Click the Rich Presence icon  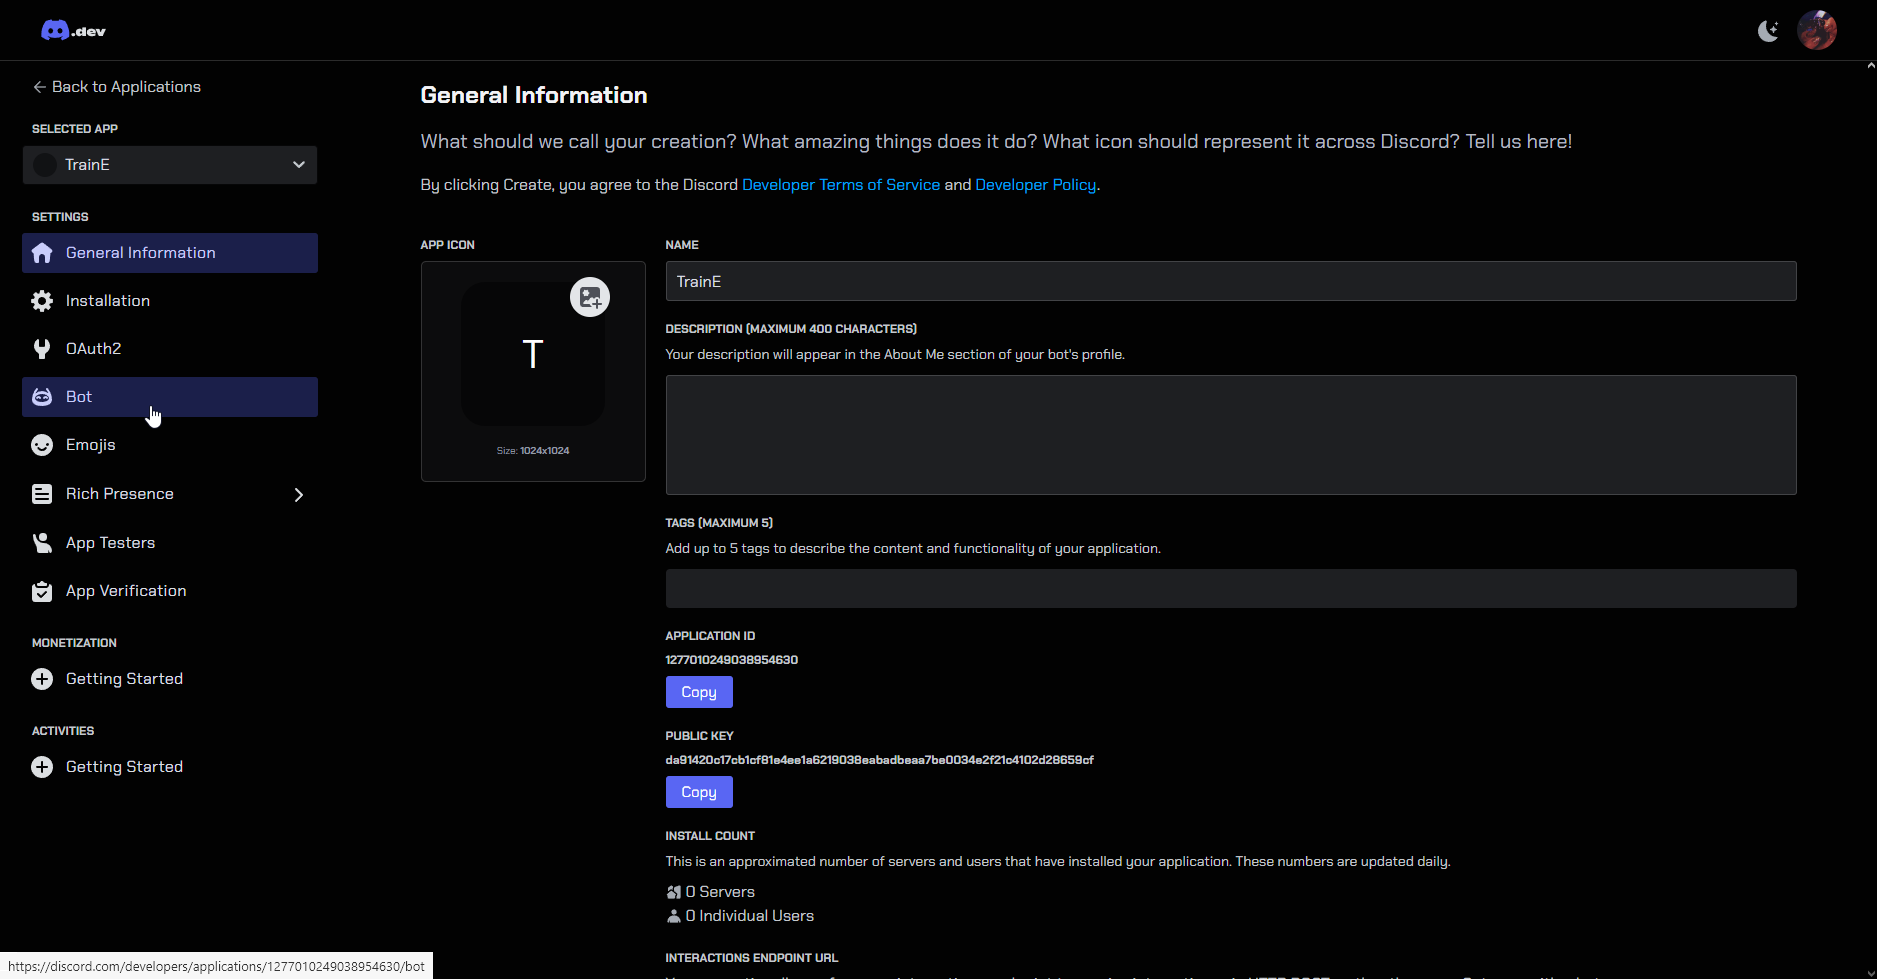coord(42,494)
